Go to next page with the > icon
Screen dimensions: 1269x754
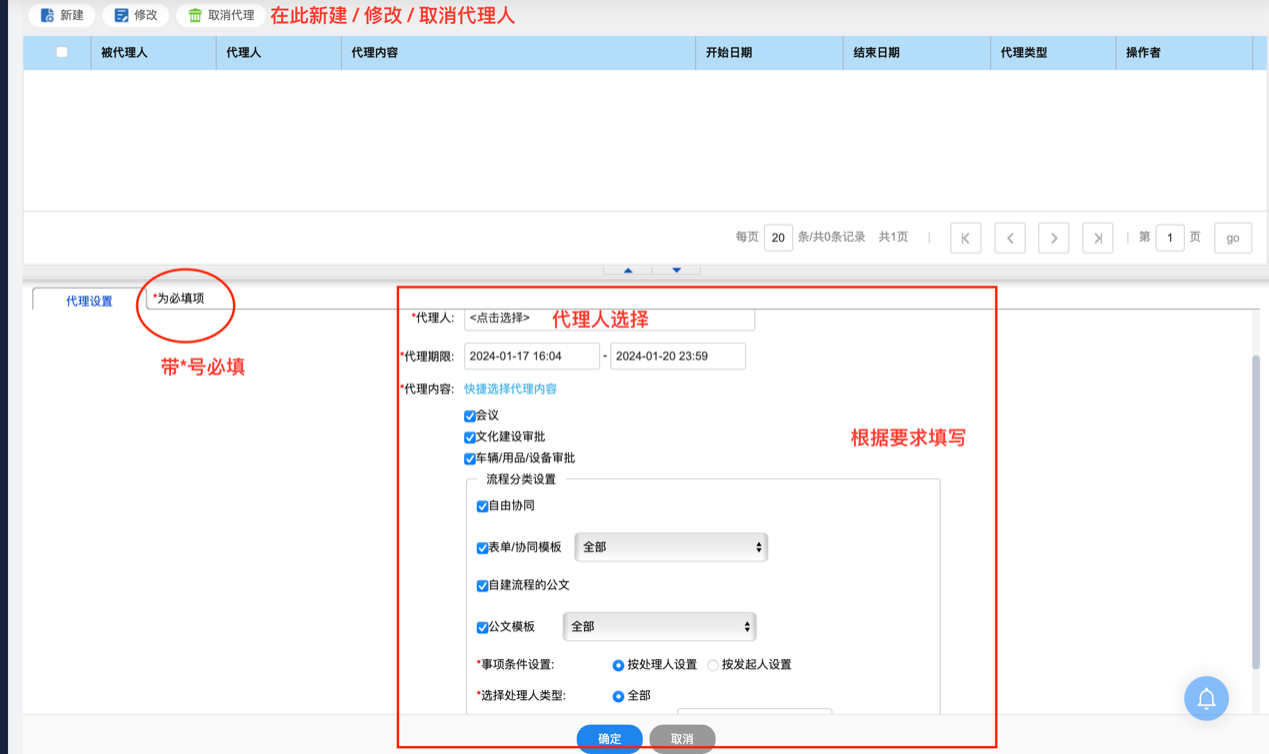[x=1054, y=237]
